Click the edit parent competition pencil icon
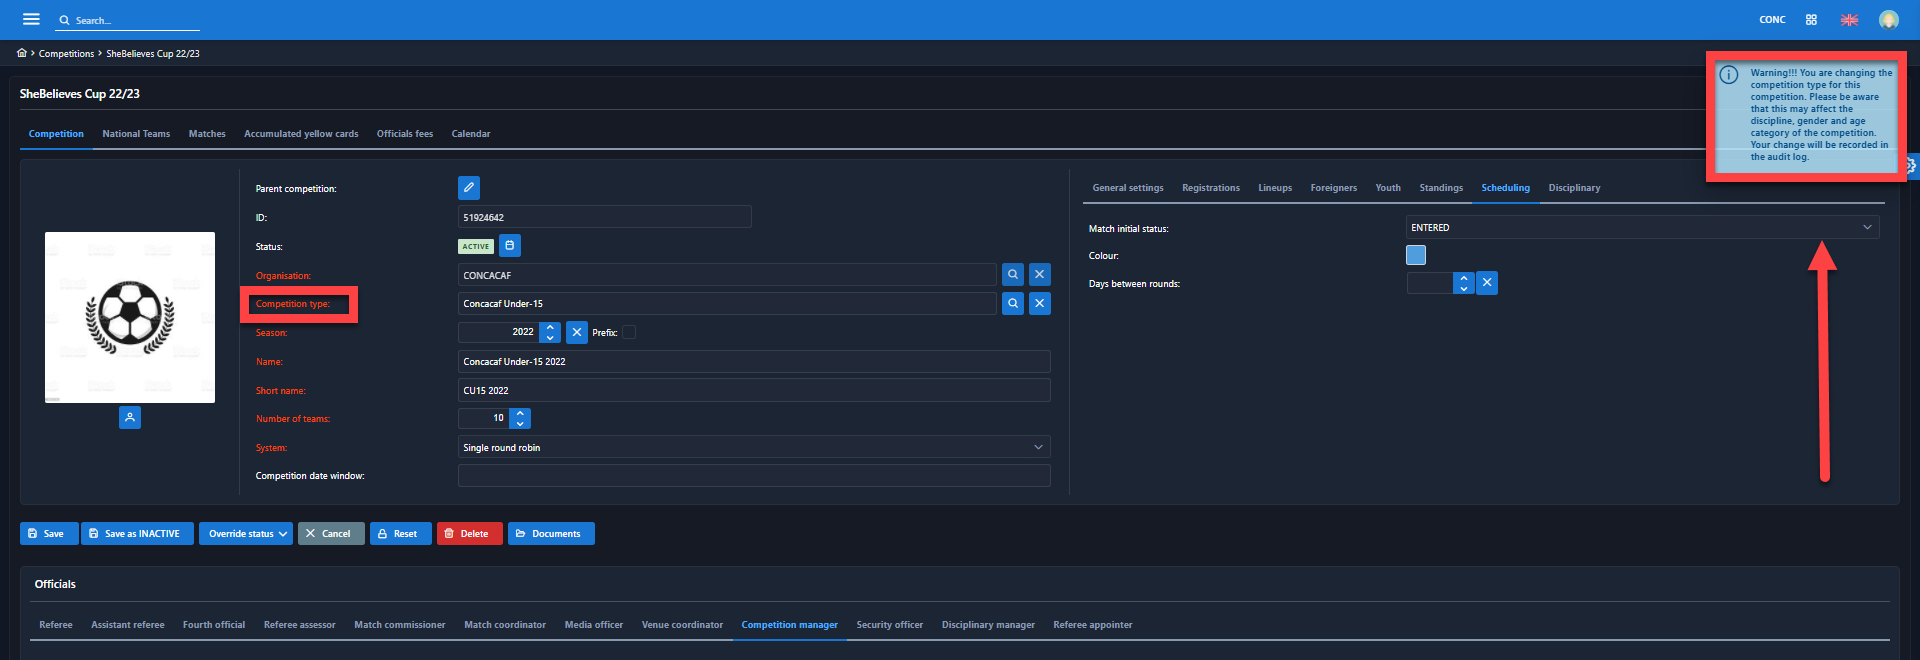1920x660 pixels. tap(468, 188)
